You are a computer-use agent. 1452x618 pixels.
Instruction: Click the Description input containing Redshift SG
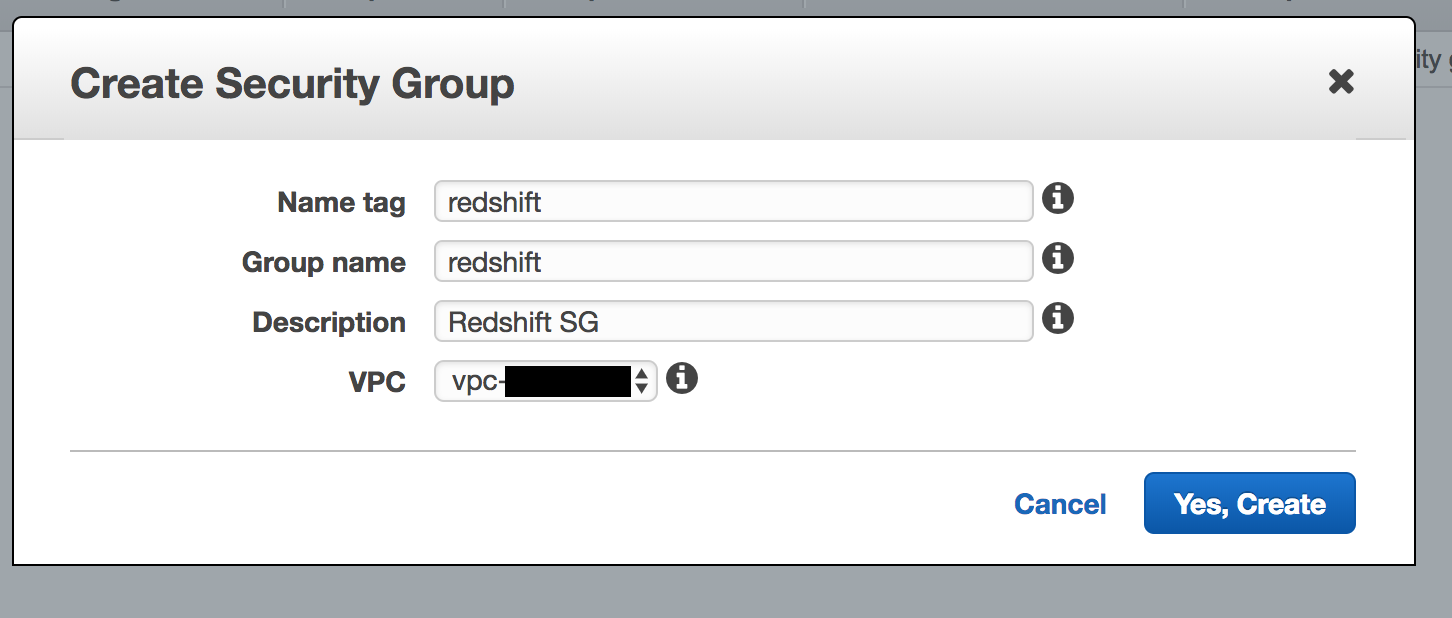pos(733,322)
